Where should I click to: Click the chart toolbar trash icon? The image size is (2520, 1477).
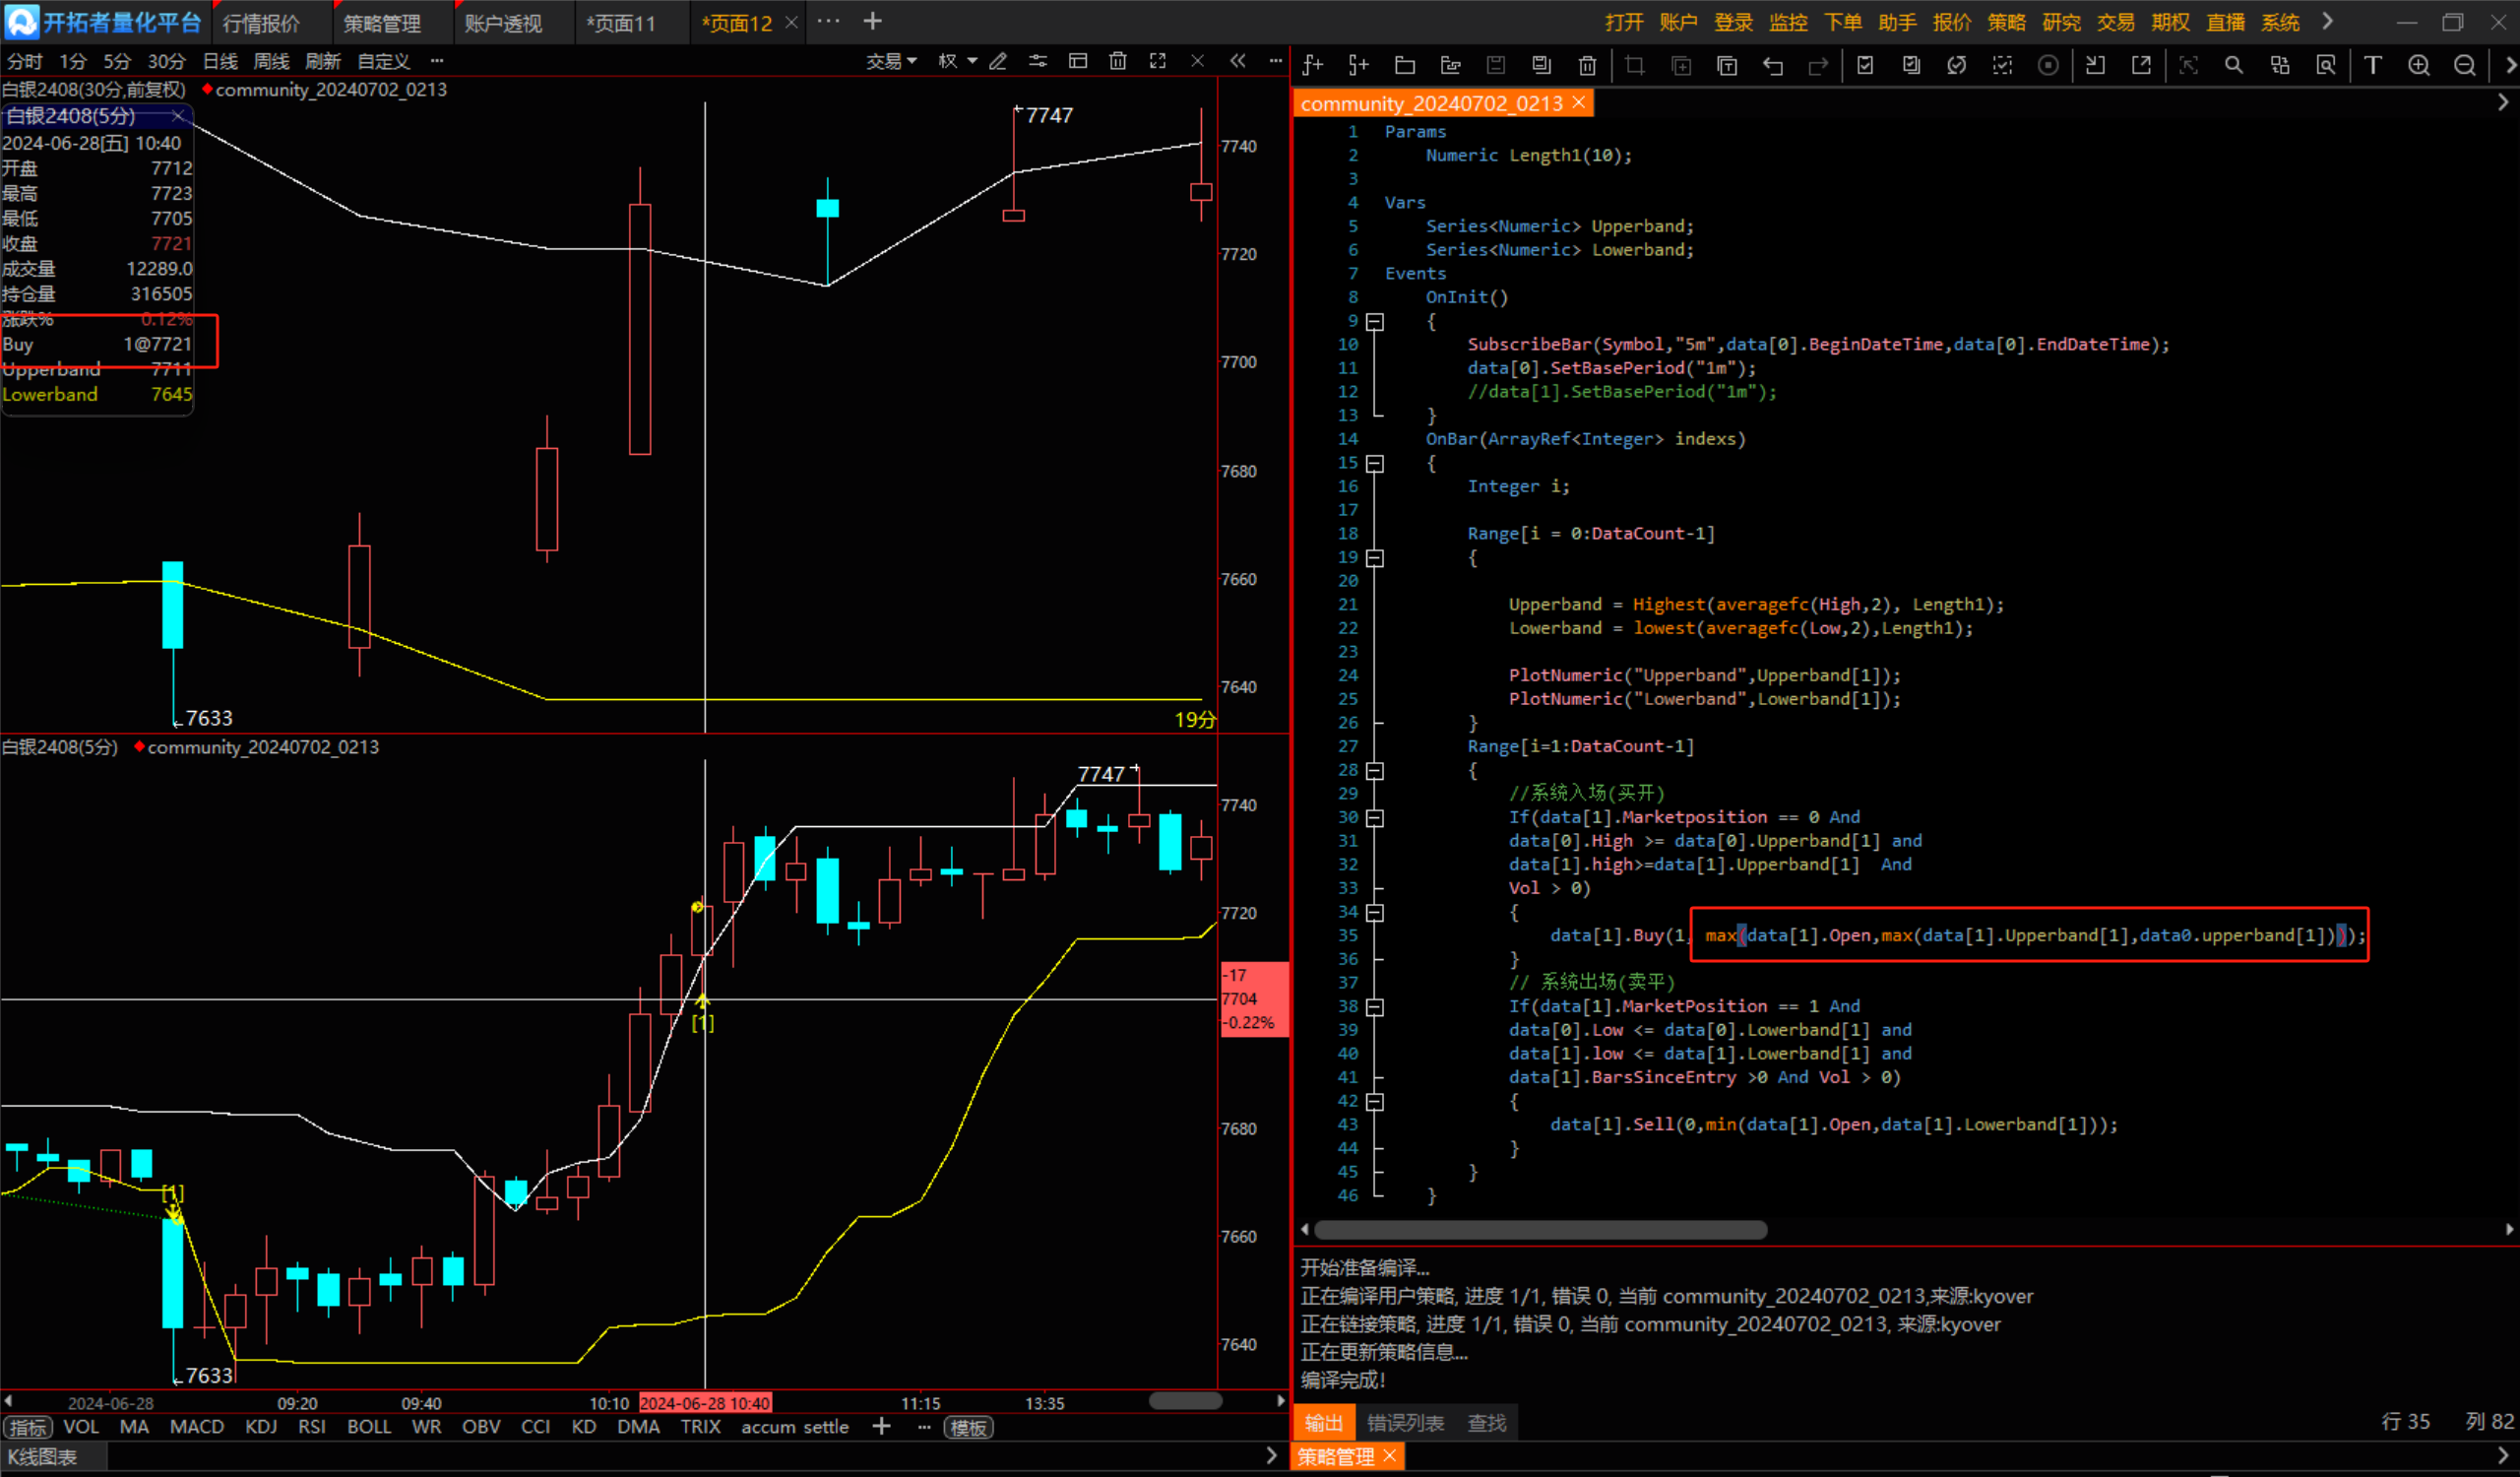1118,61
